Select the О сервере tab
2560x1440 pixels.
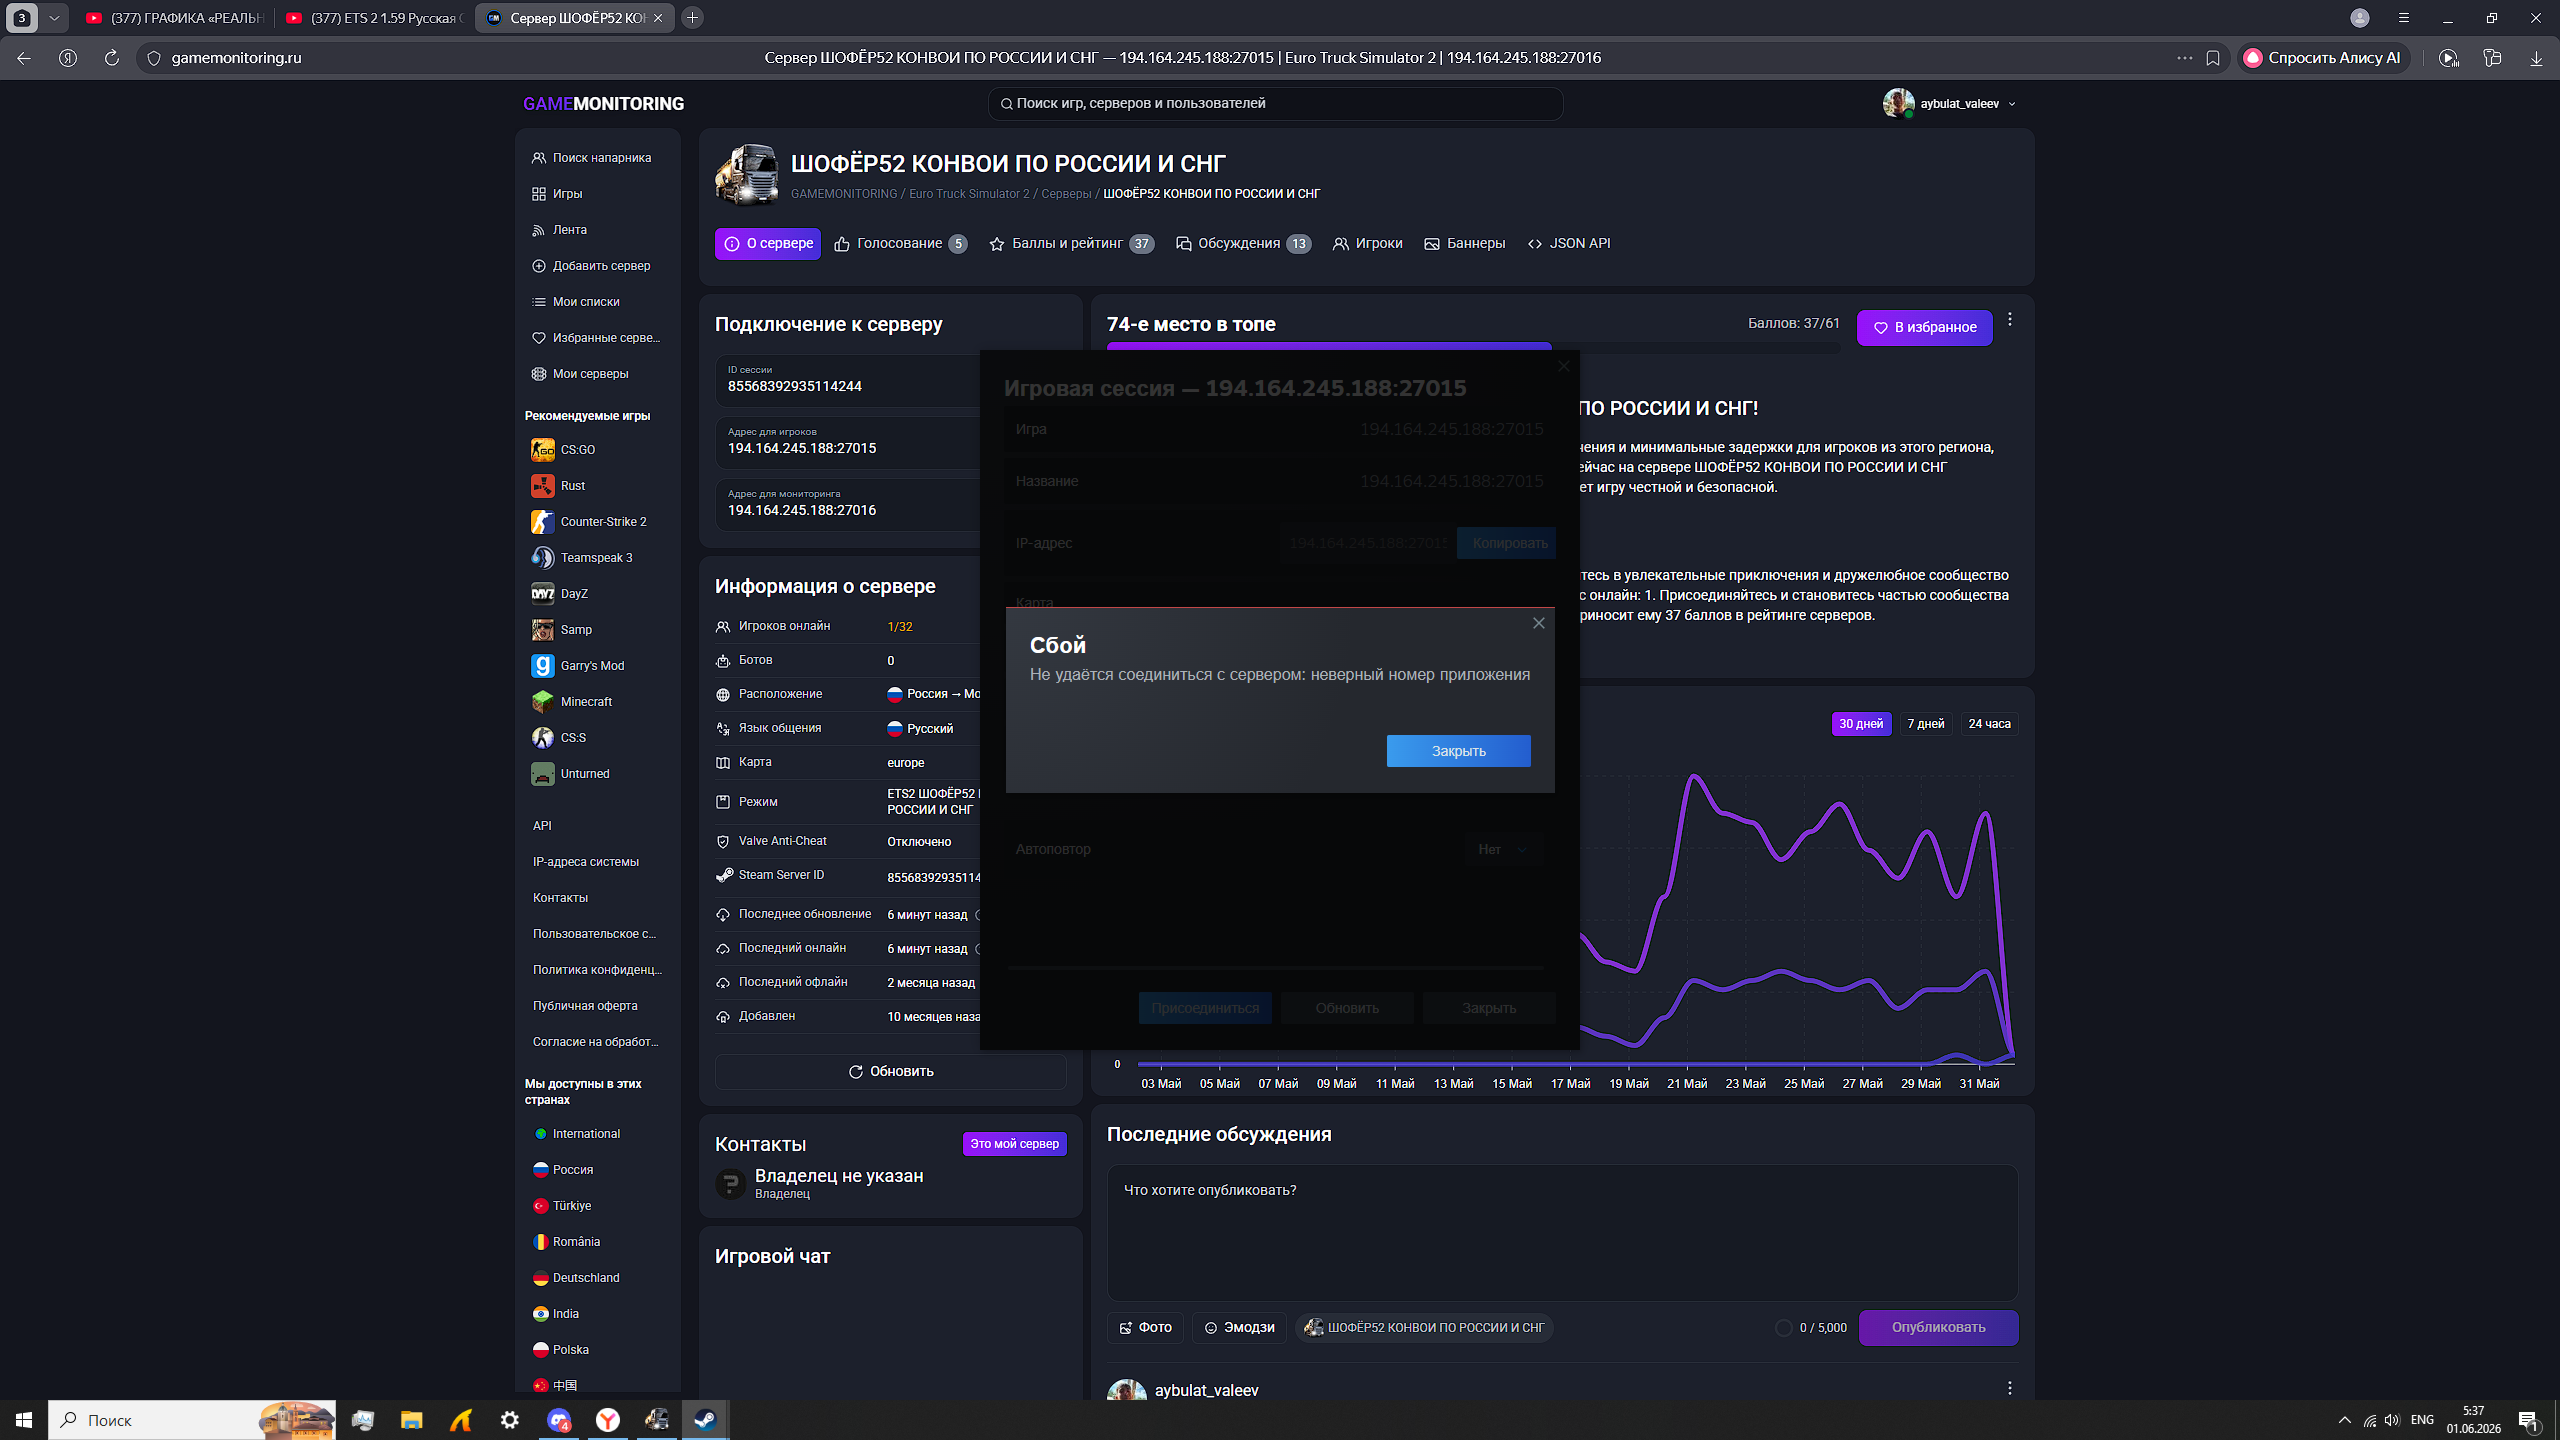[x=768, y=244]
